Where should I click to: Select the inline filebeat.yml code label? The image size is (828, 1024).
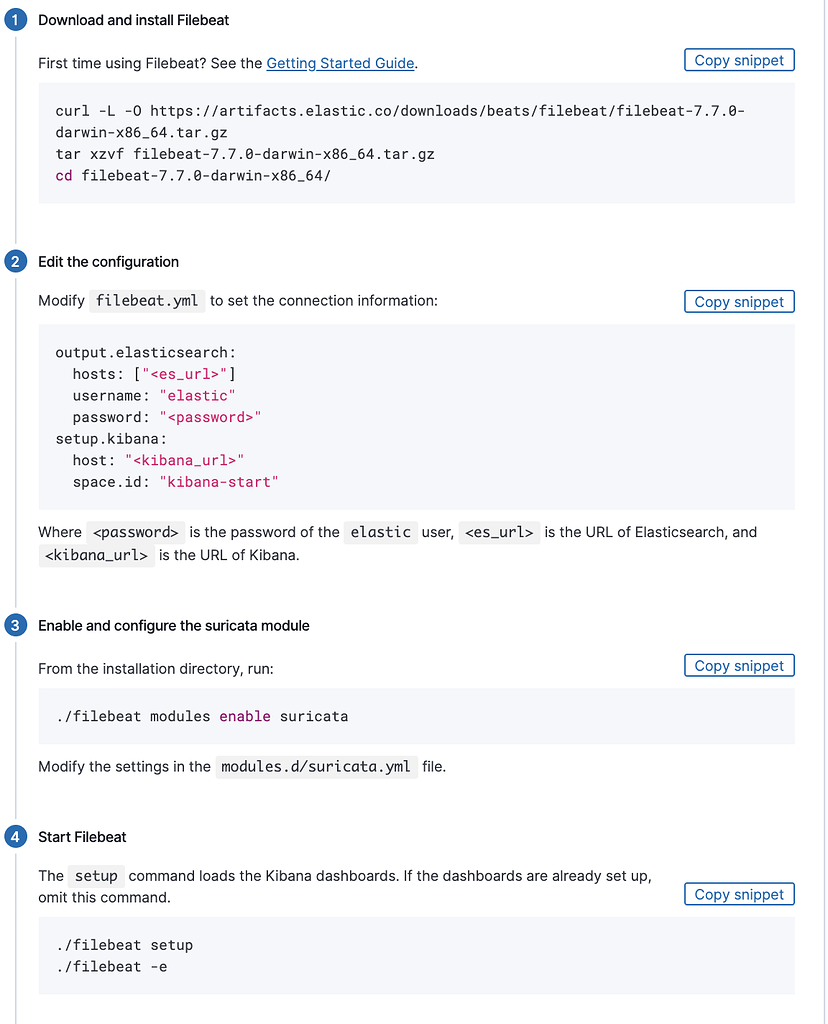tap(147, 300)
